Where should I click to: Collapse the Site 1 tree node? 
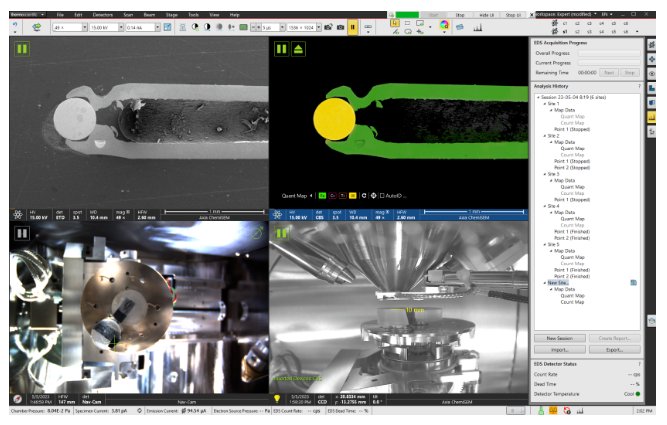[543, 103]
